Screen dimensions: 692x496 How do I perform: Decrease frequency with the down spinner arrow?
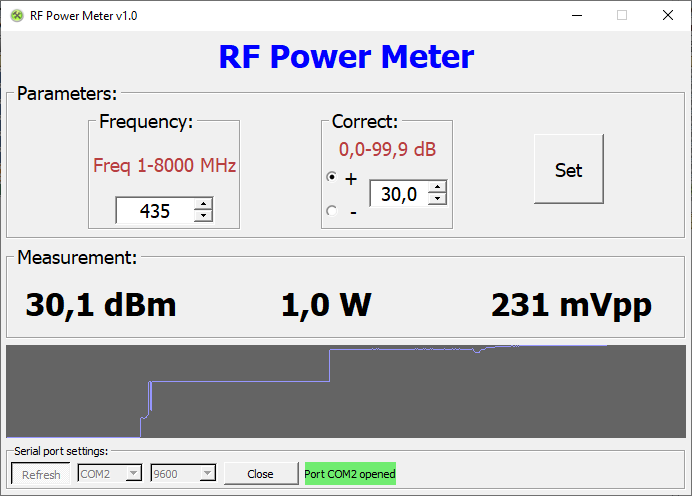[x=203, y=215]
